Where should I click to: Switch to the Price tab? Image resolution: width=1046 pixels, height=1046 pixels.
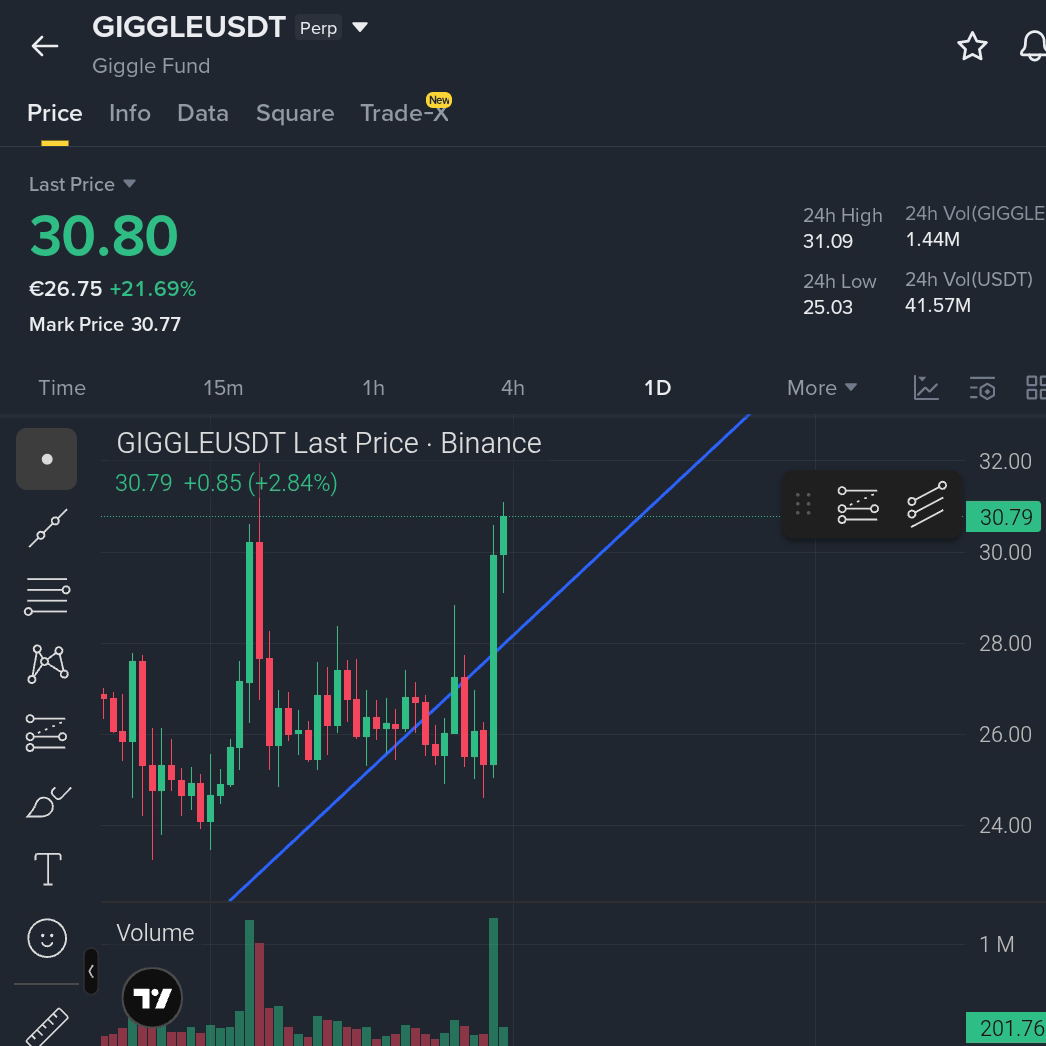pyautogui.click(x=55, y=113)
